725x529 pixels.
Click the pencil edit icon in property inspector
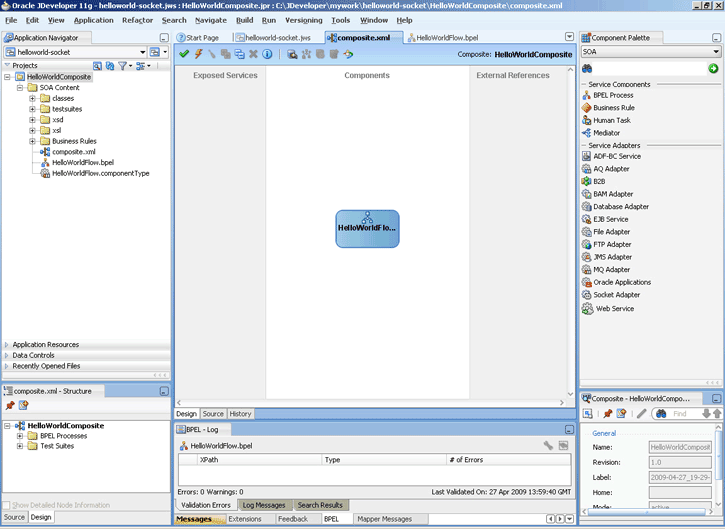pos(641,413)
